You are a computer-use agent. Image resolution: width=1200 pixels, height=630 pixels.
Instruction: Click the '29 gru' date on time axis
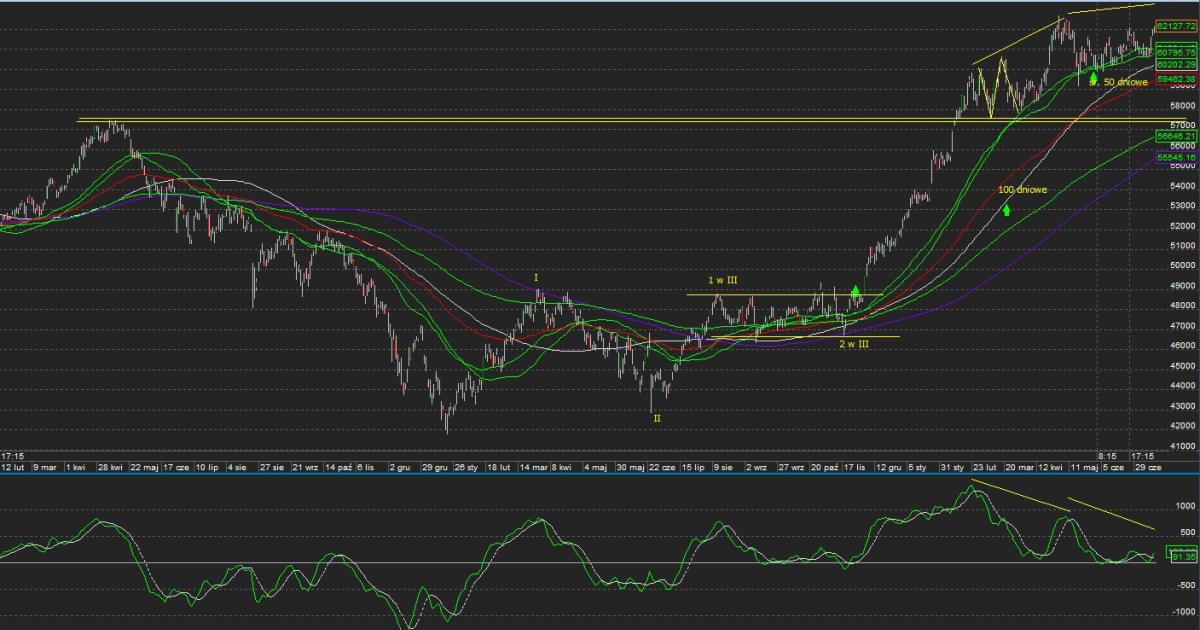point(434,467)
